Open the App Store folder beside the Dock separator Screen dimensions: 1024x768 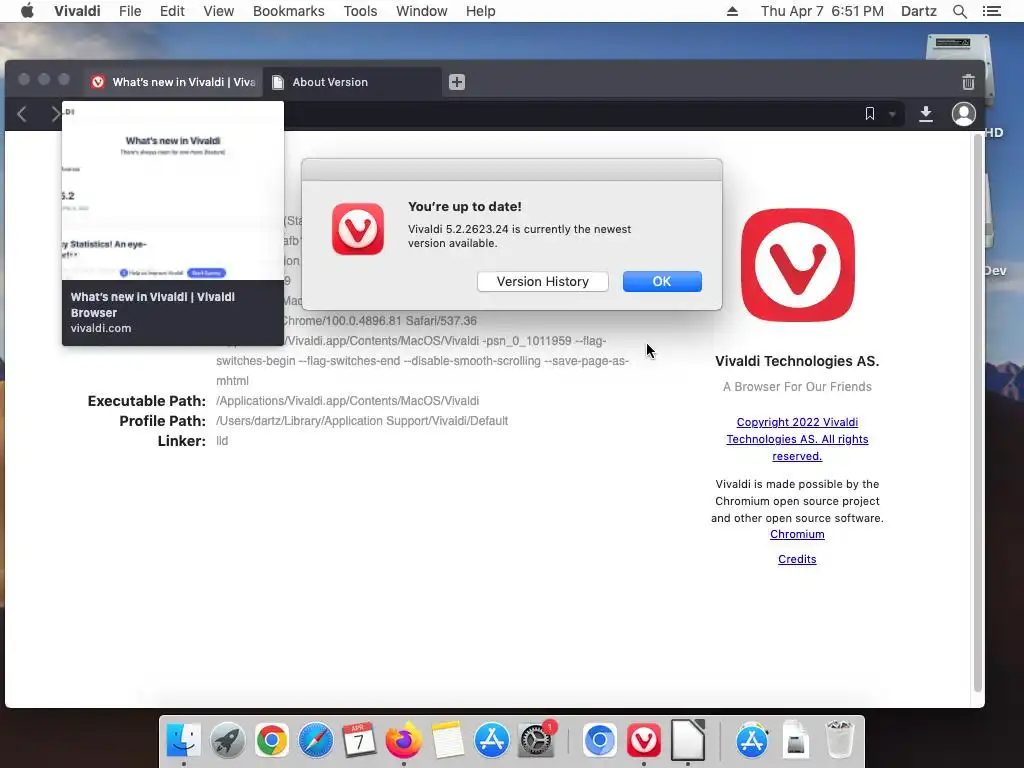click(x=752, y=741)
